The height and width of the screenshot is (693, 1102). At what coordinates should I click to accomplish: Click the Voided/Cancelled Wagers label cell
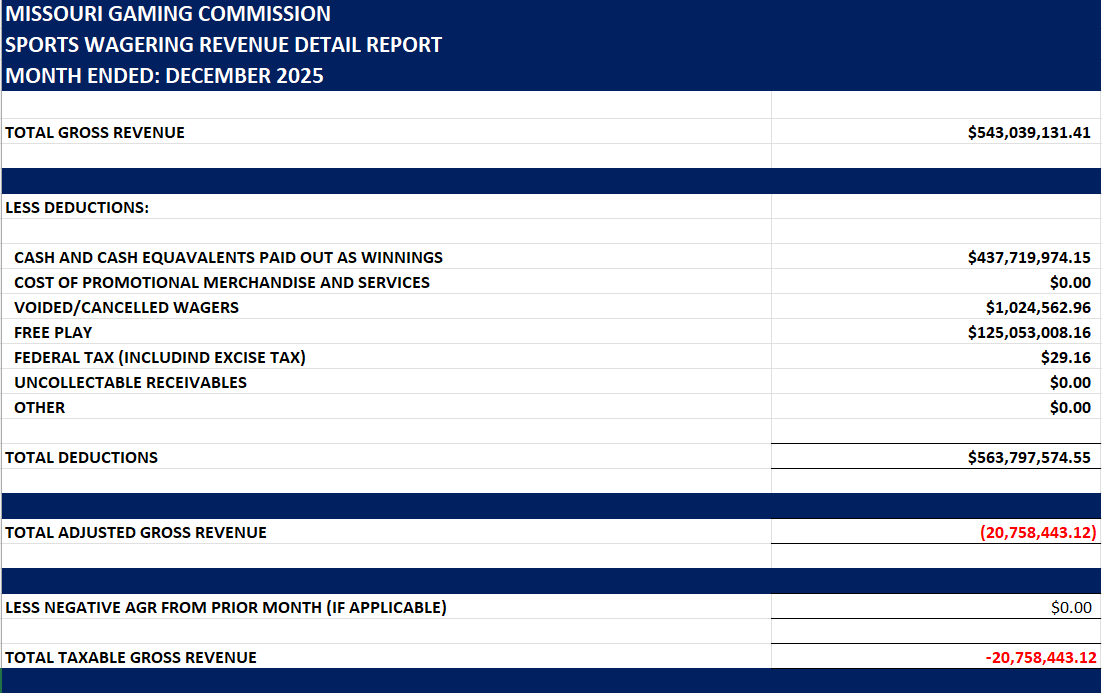(x=126, y=307)
